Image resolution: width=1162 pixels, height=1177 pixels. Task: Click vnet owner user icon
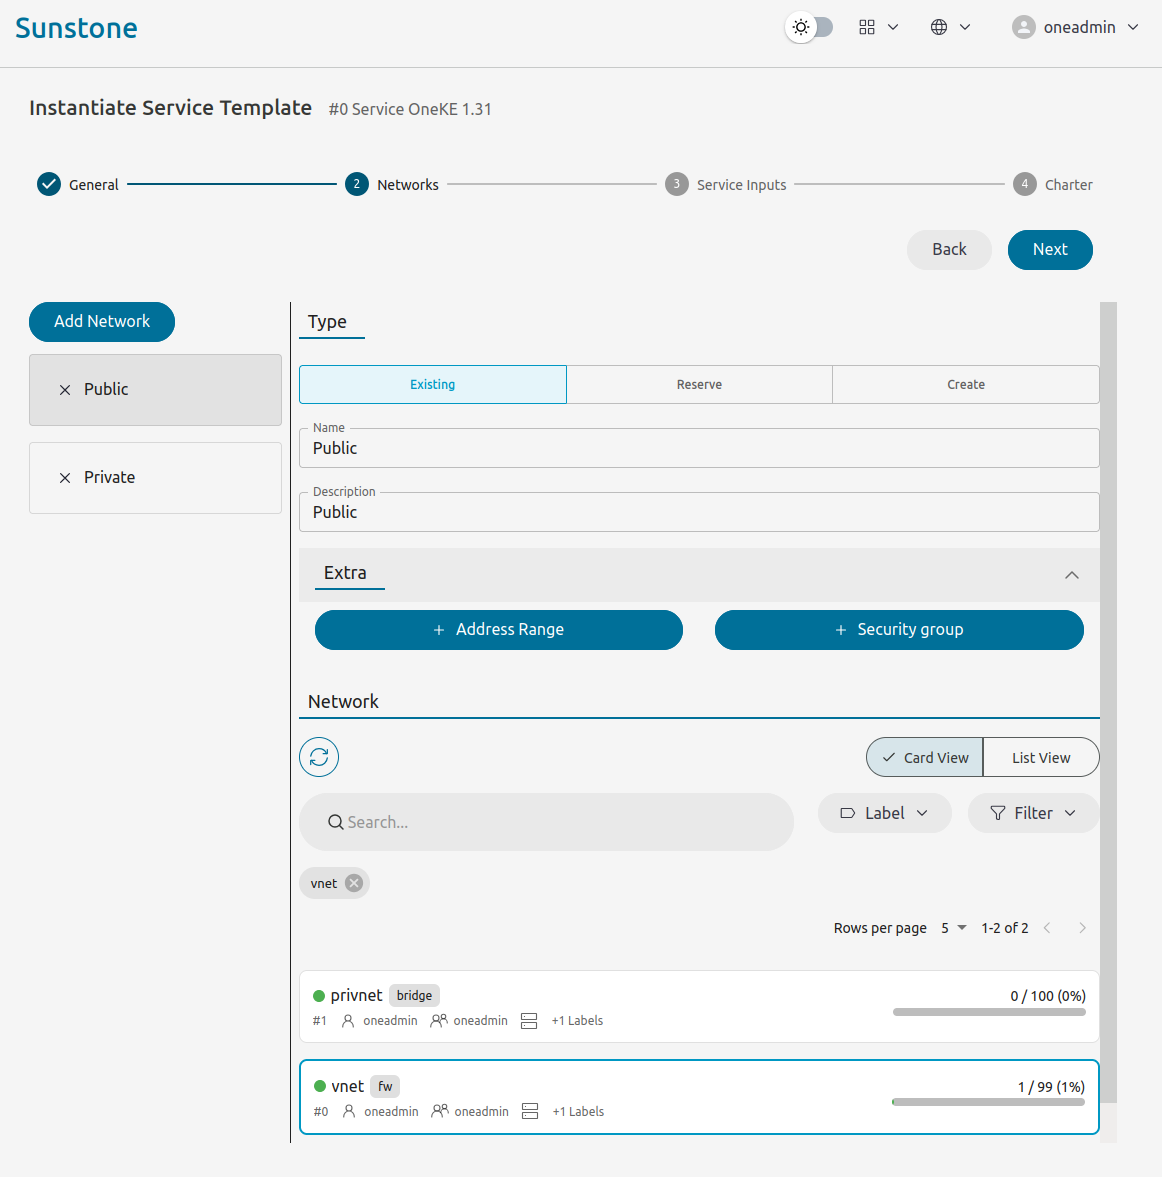(x=349, y=1112)
